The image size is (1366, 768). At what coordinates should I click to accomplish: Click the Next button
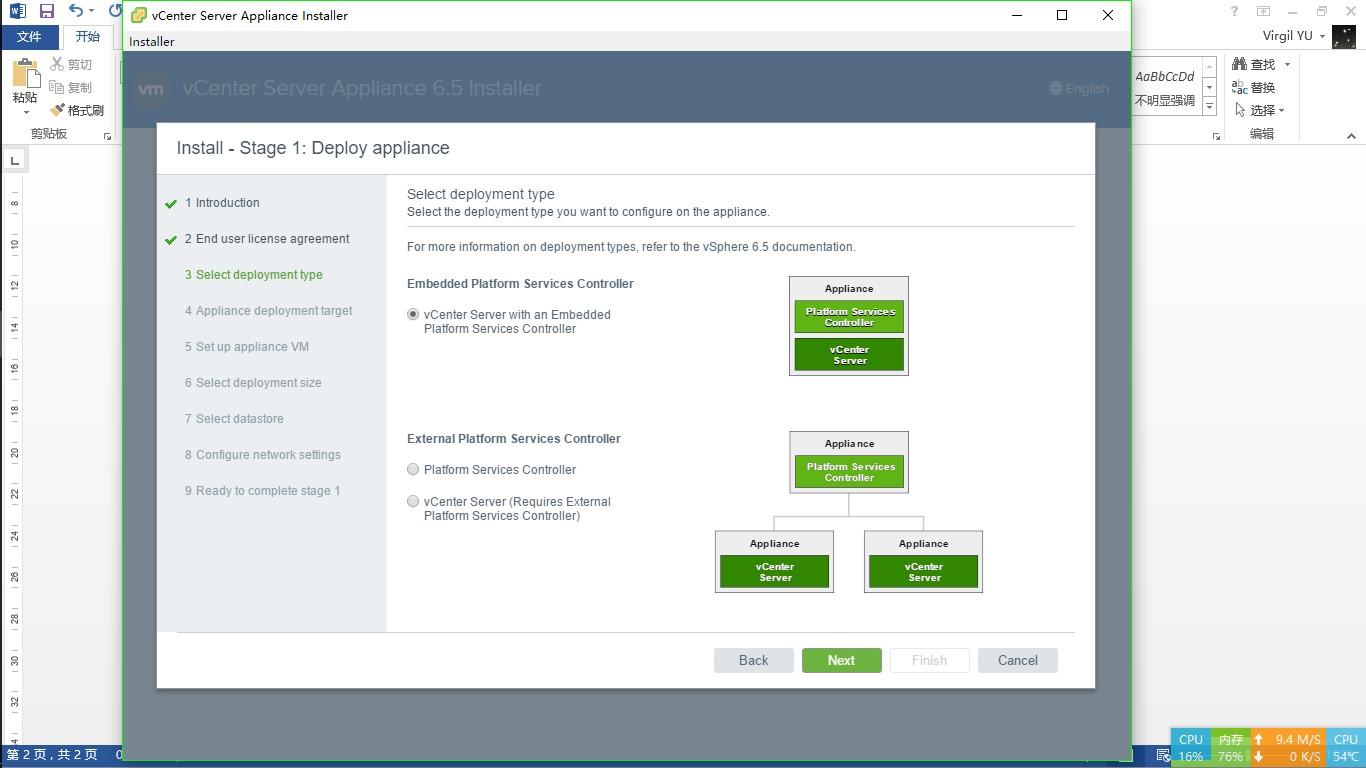(841, 660)
